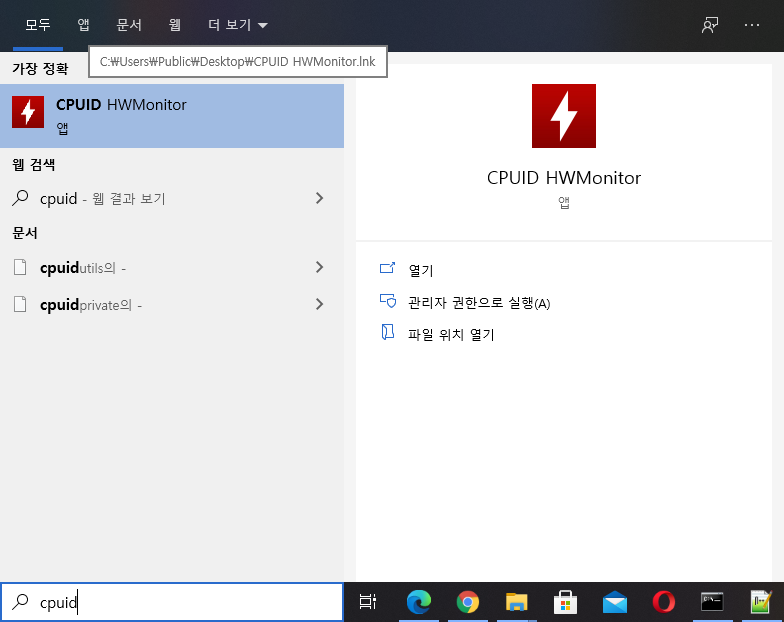Click the document icon next to cpuidprivate

tap(20, 304)
